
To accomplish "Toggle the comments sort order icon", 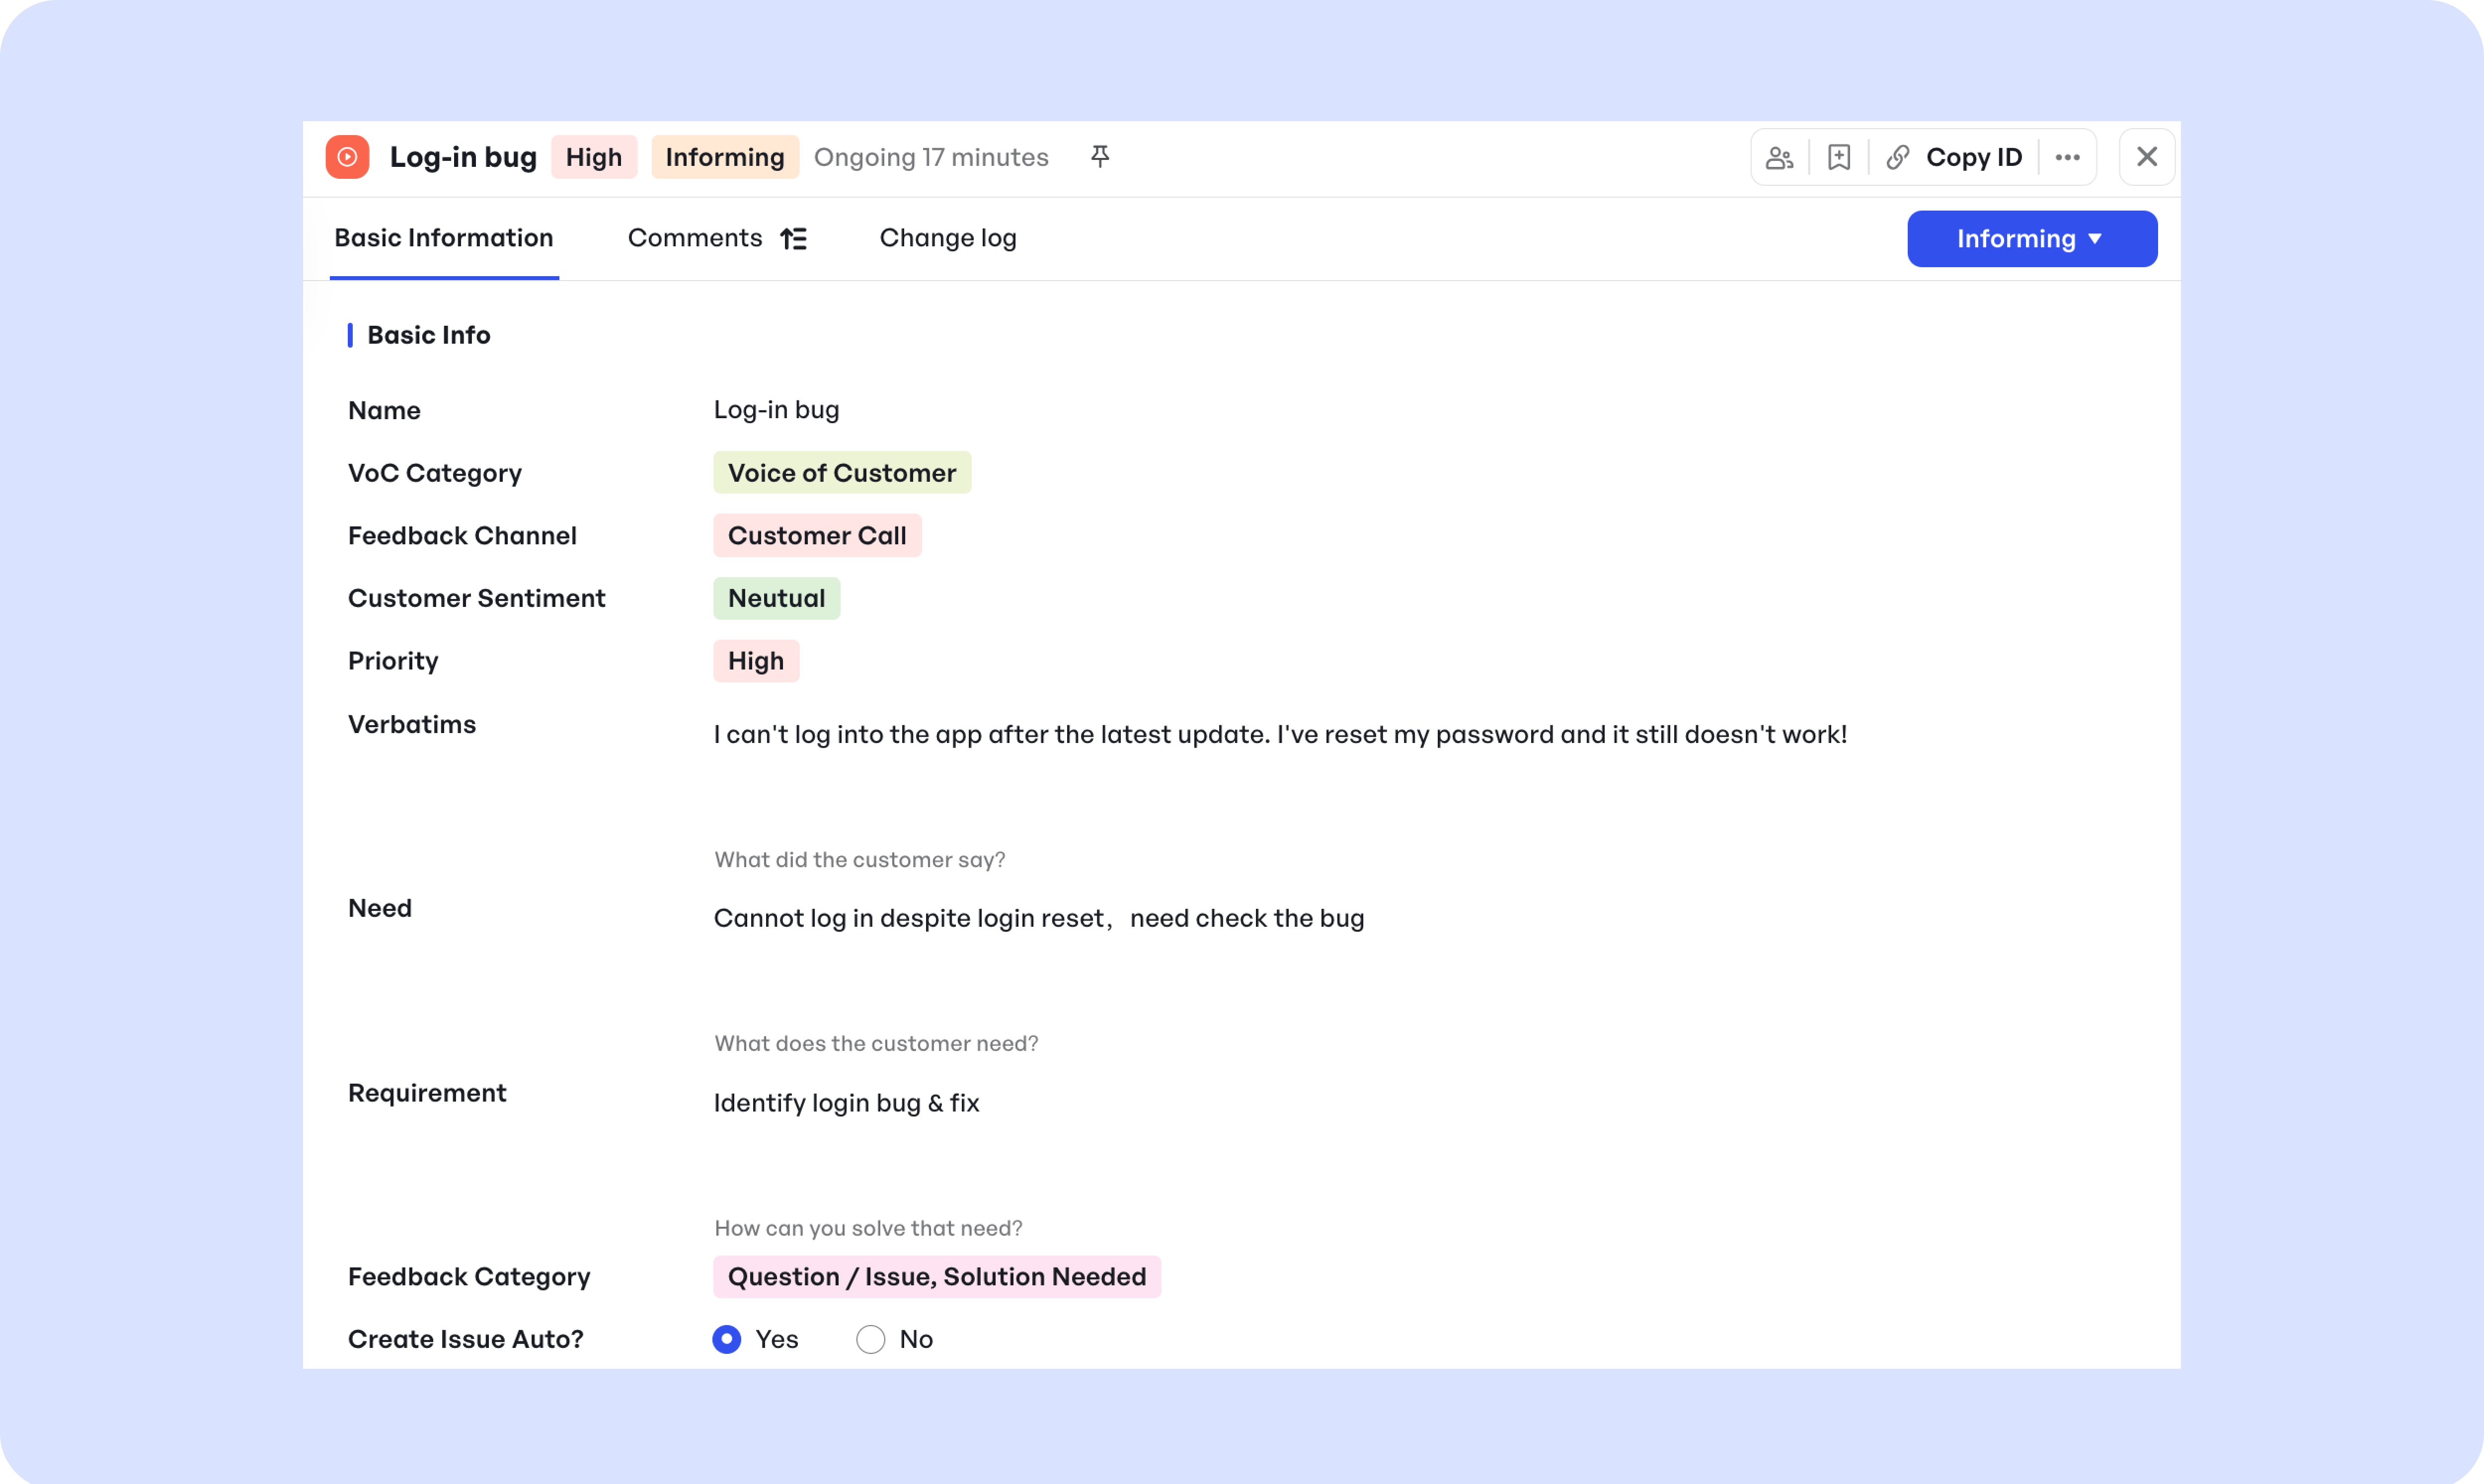I will pyautogui.click(x=794, y=238).
